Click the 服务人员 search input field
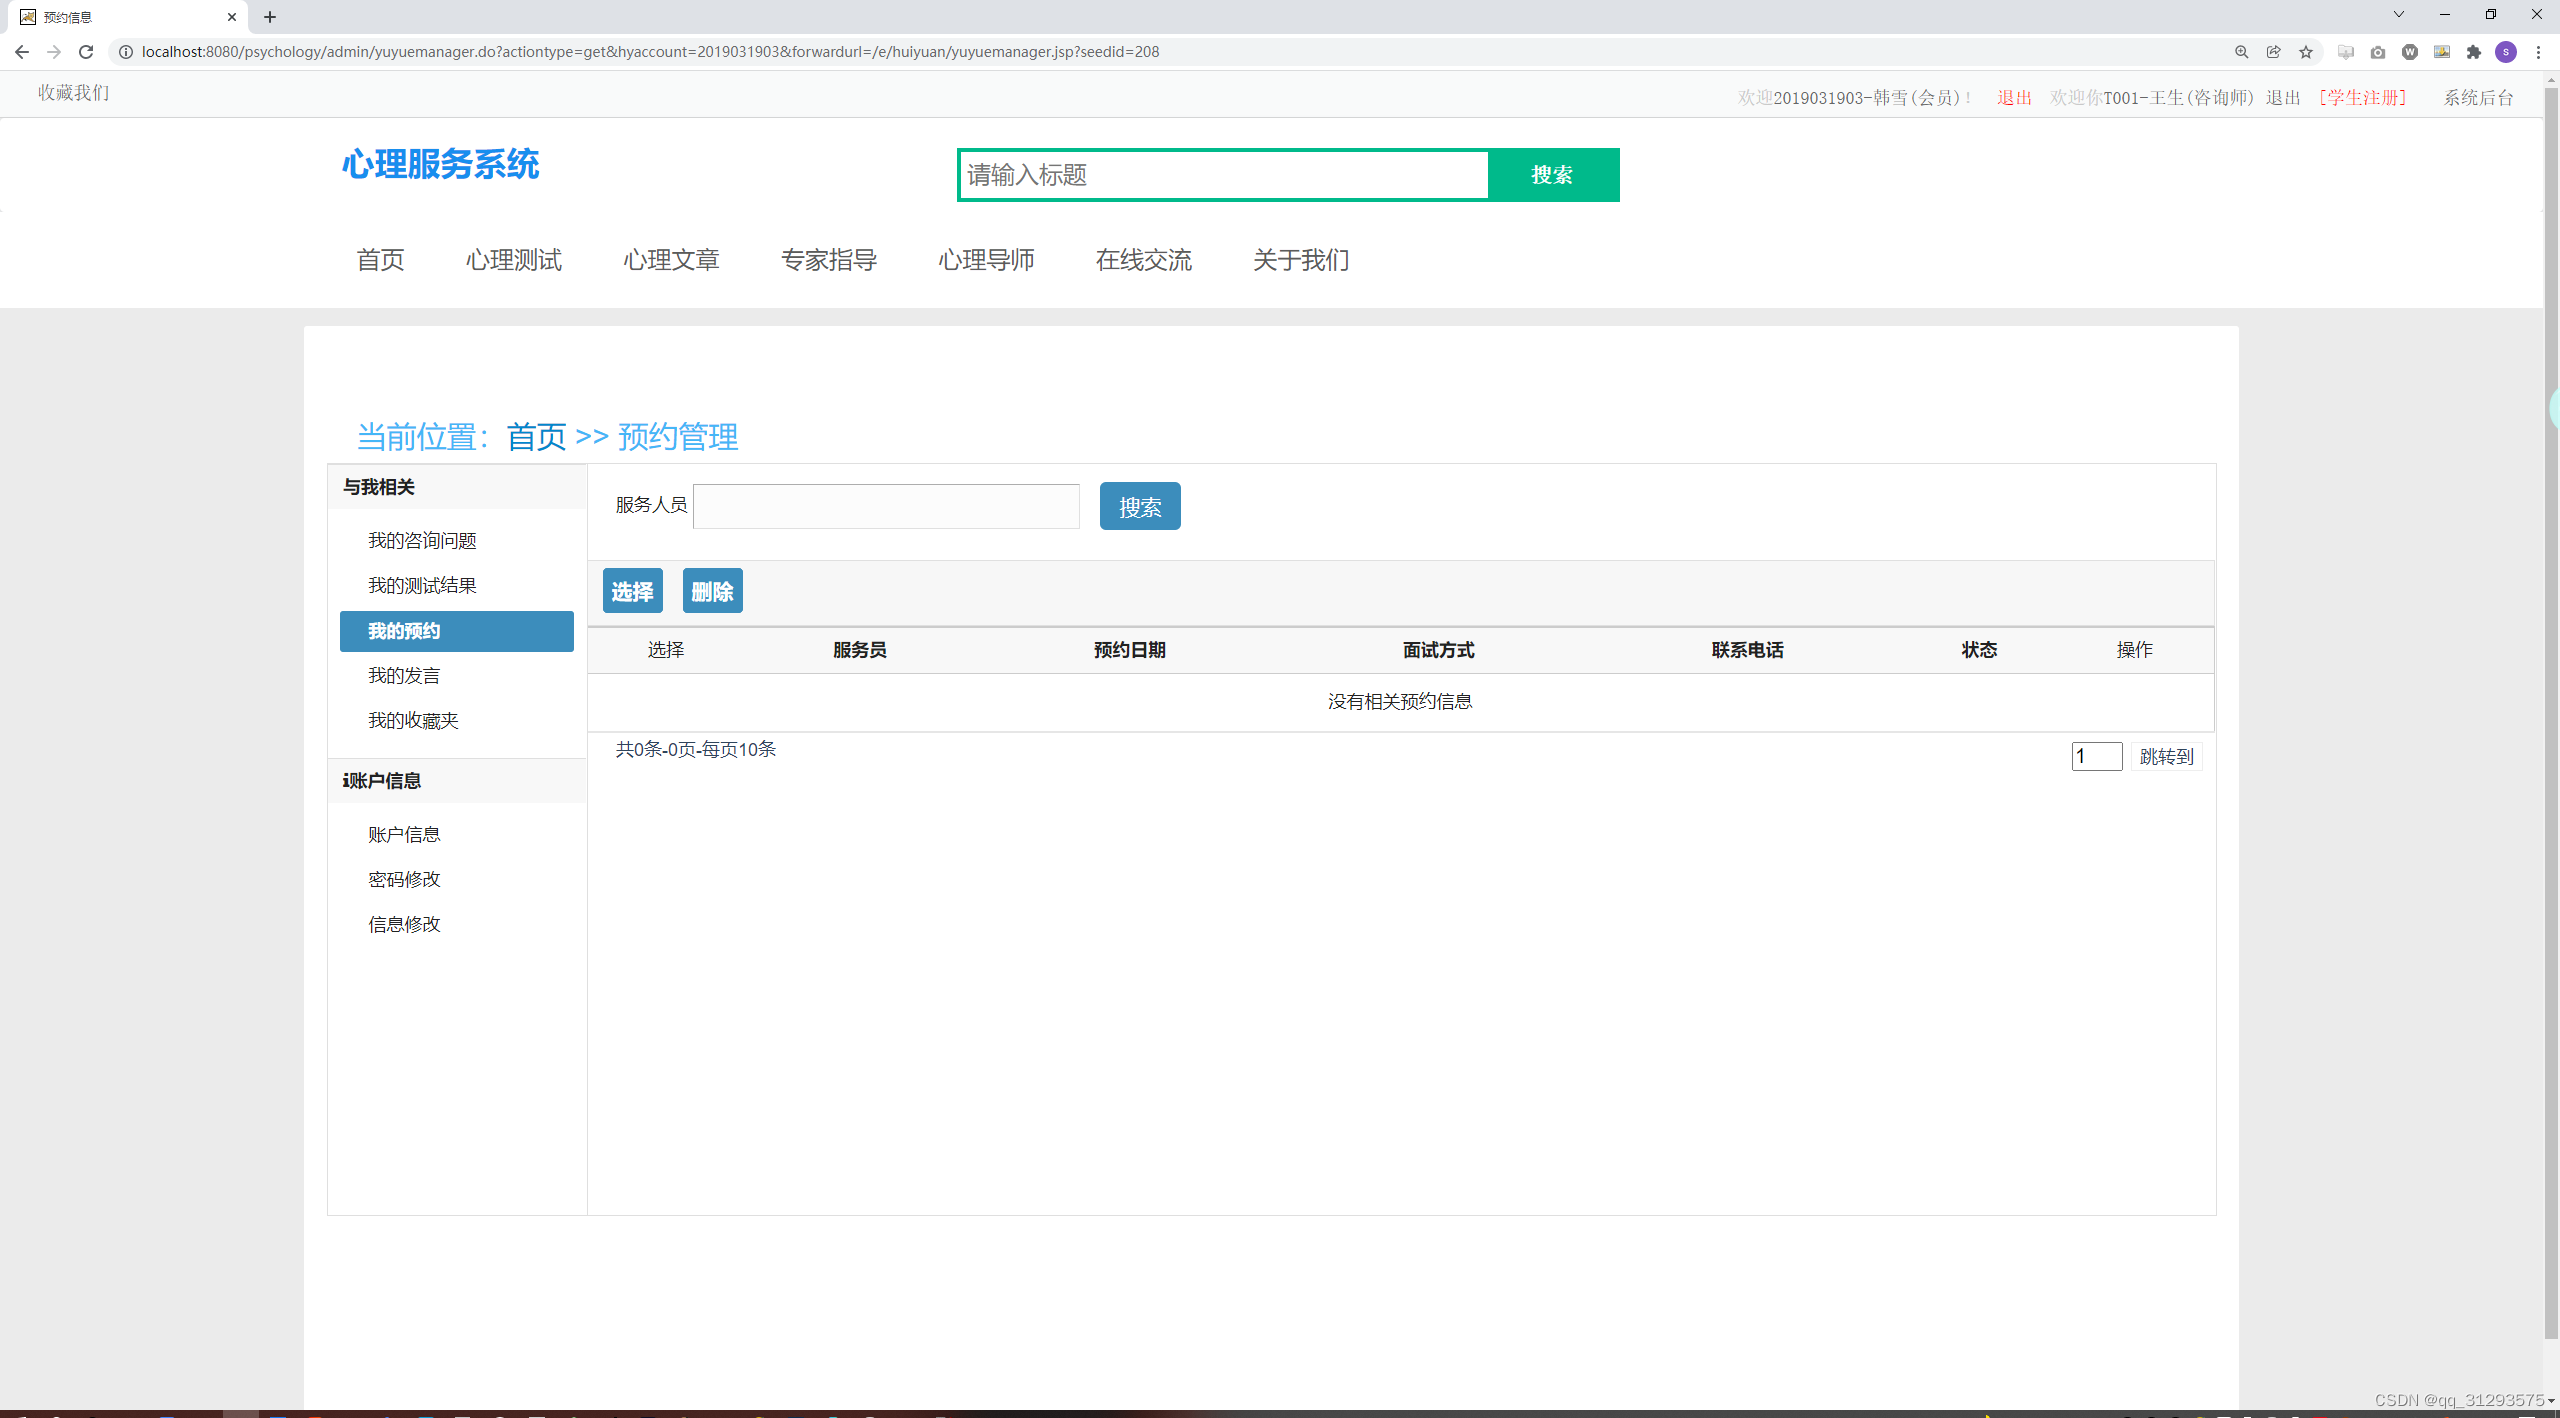This screenshot has width=2560, height=1418. (886, 506)
